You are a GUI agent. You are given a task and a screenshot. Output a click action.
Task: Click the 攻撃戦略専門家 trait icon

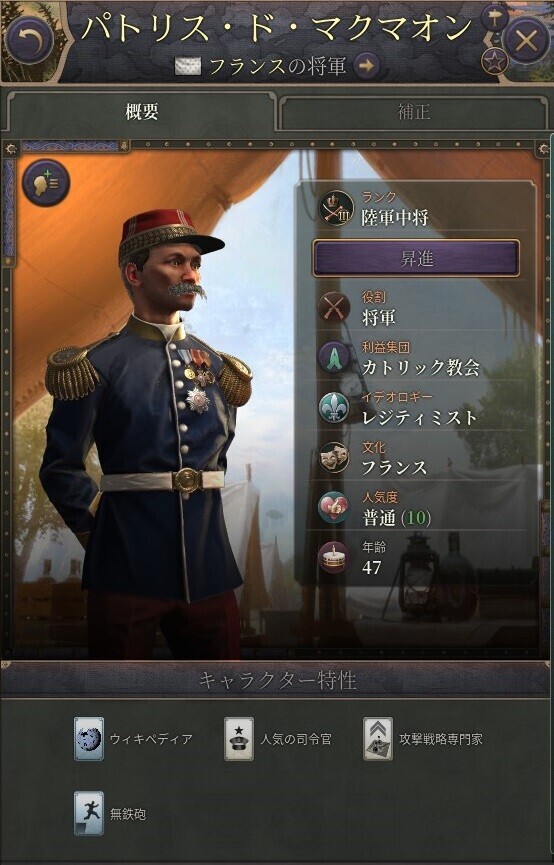pos(378,739)
